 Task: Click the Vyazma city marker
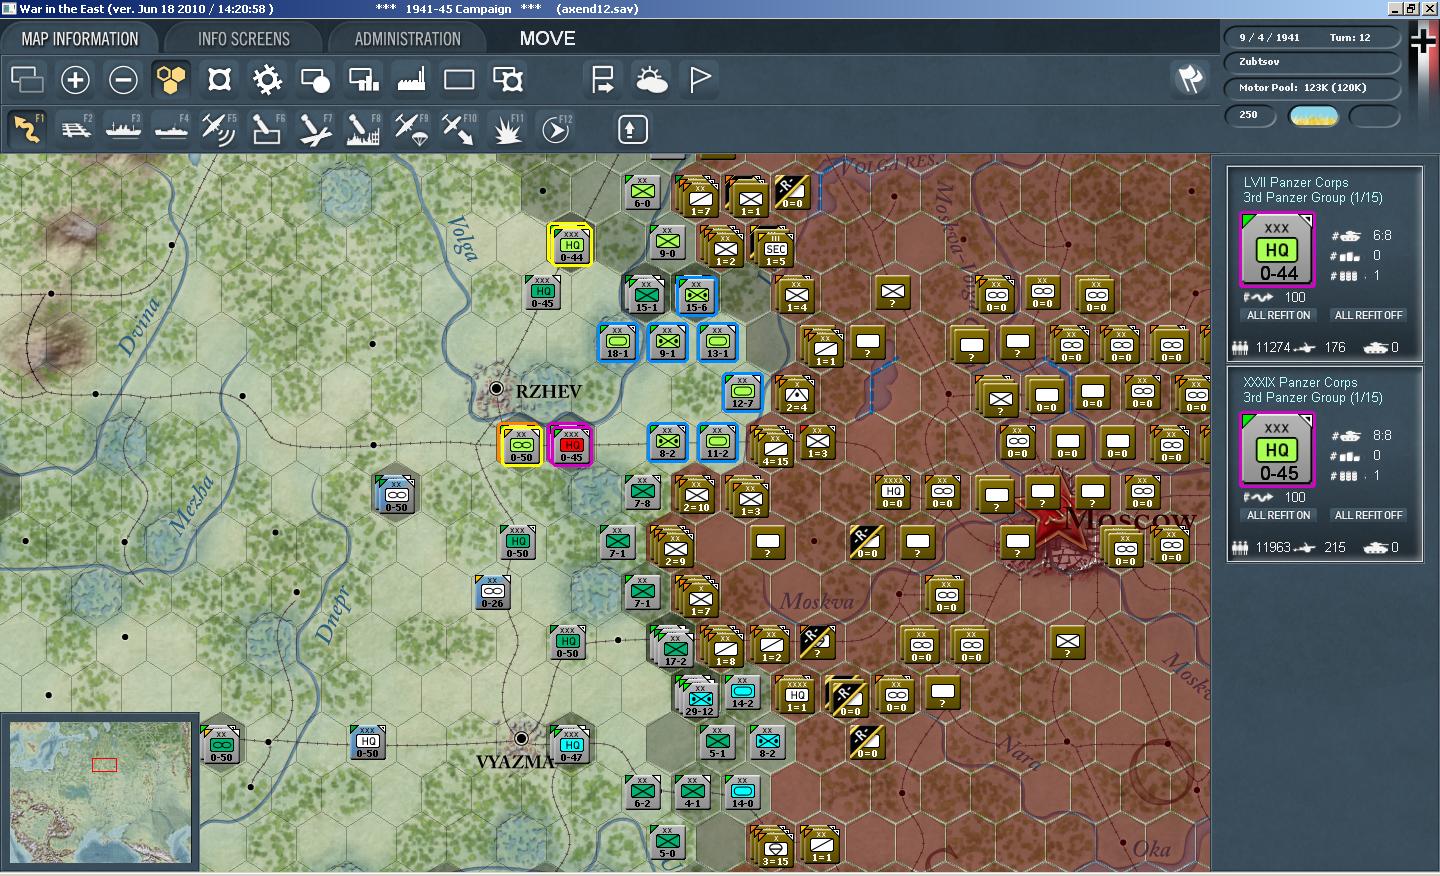click(x=520, y=739)
